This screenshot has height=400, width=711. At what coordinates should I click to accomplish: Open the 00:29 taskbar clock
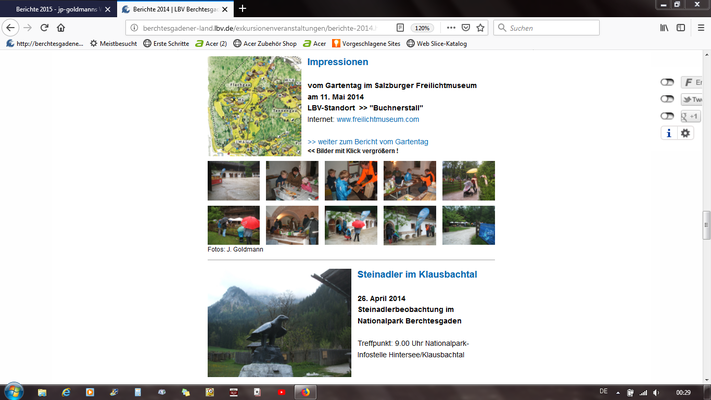click(683, 393)
